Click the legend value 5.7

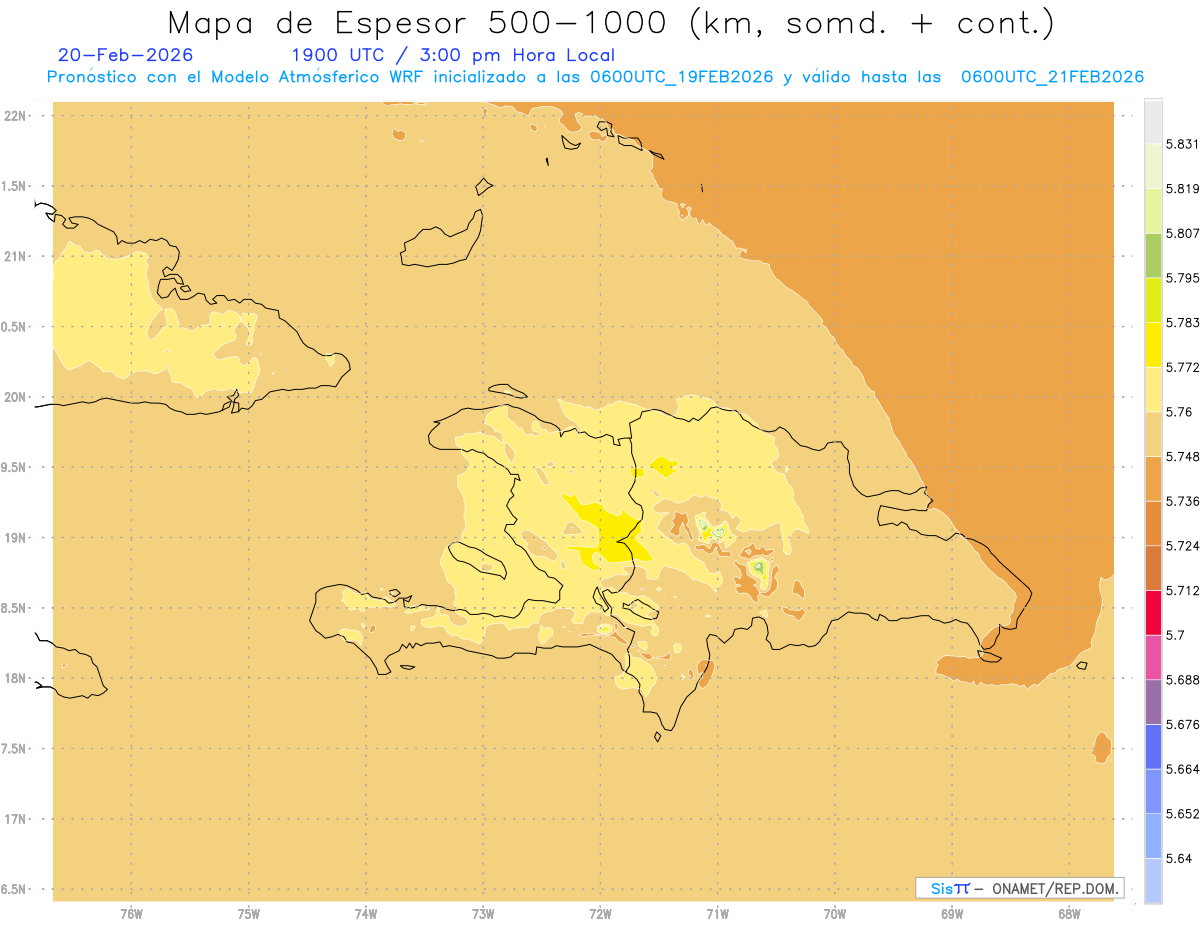(1175, 635)
